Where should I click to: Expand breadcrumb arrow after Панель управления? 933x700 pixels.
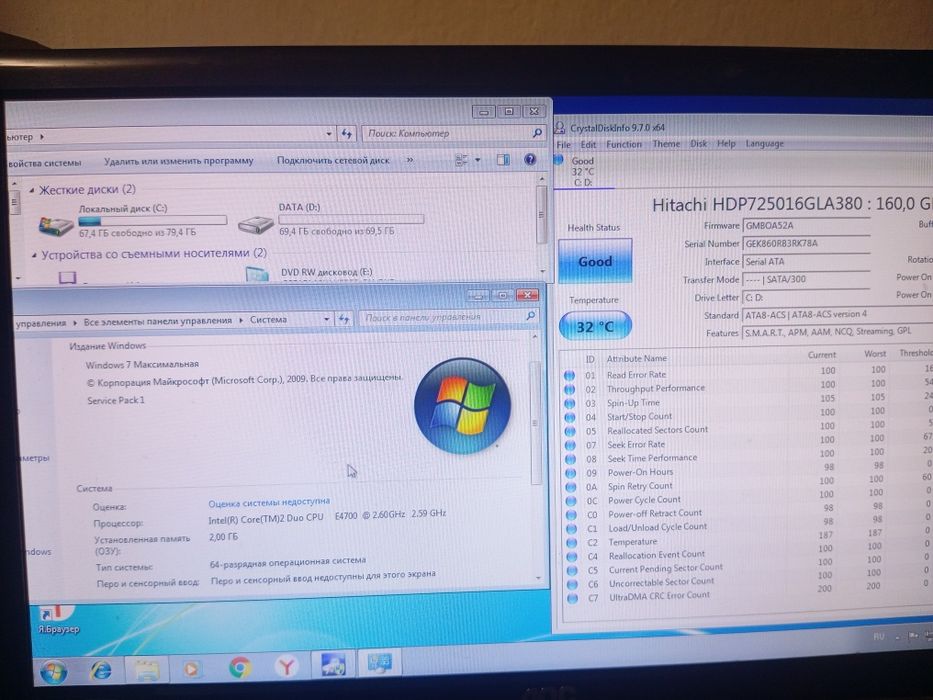[75, 322]
